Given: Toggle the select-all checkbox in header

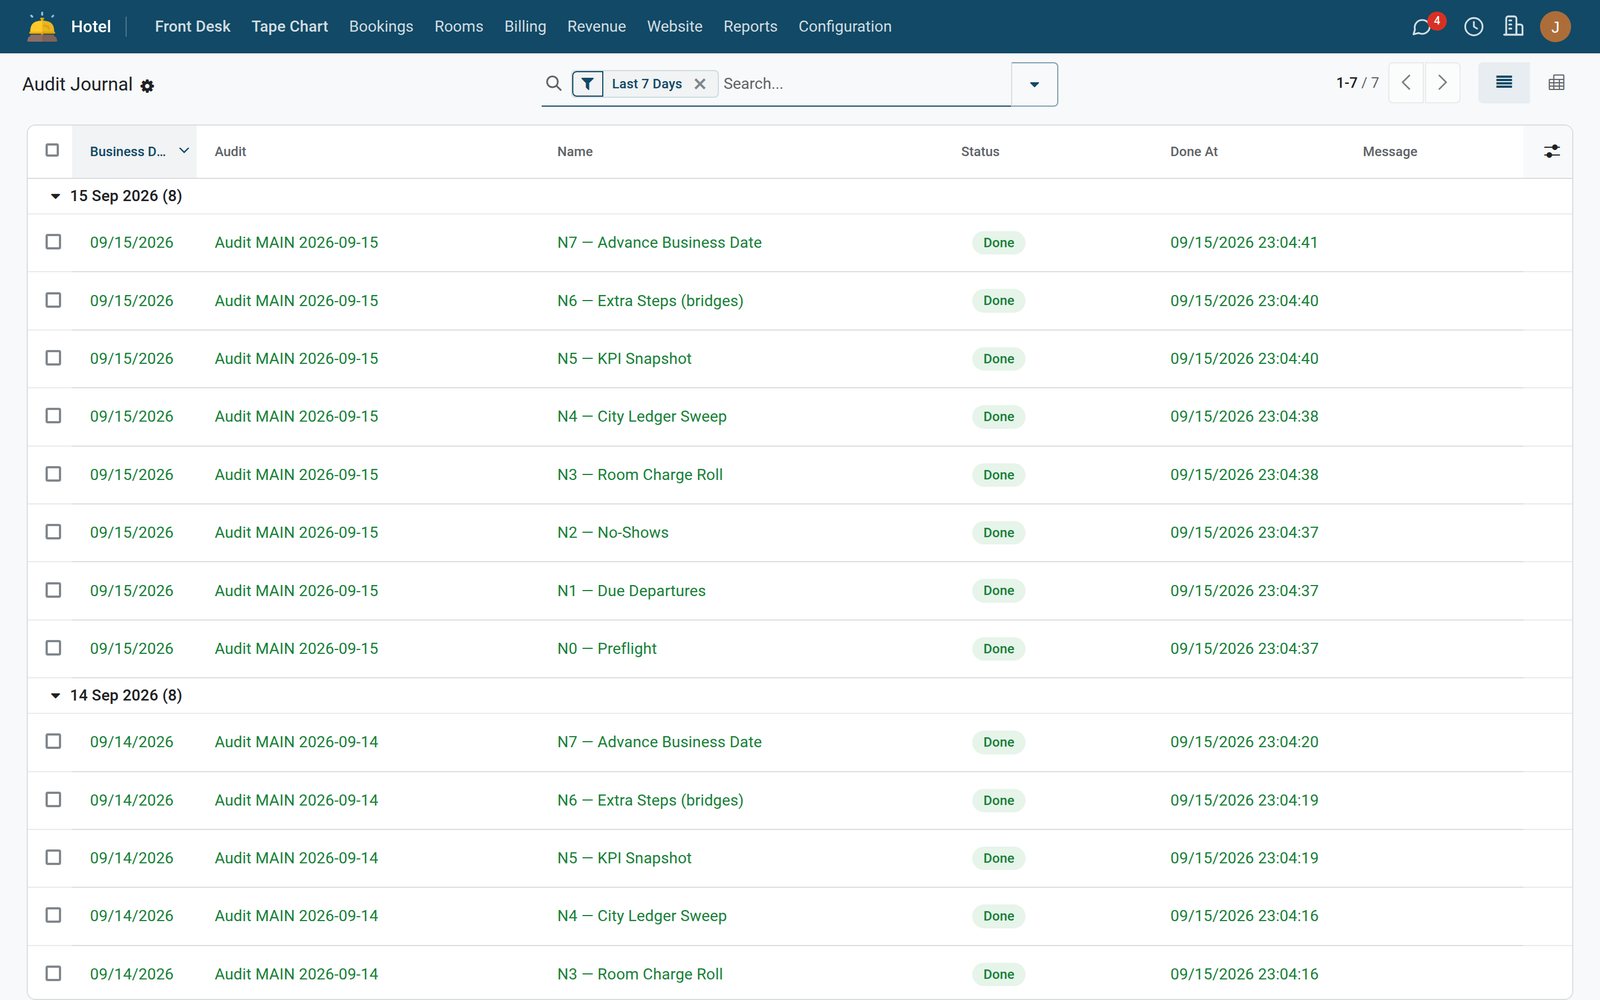Looking at the screenshot, I should [x=52, y=150].
